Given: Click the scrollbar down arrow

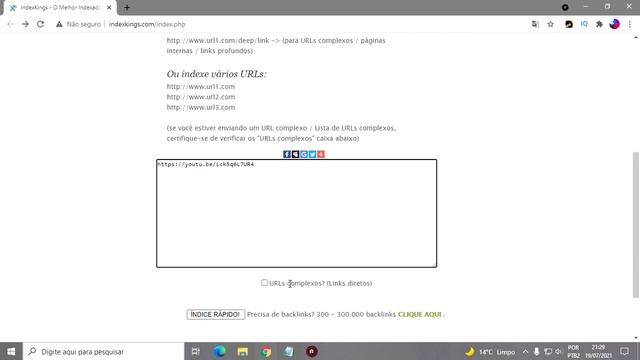Looking at the screenshot, I should pos(636,338).
